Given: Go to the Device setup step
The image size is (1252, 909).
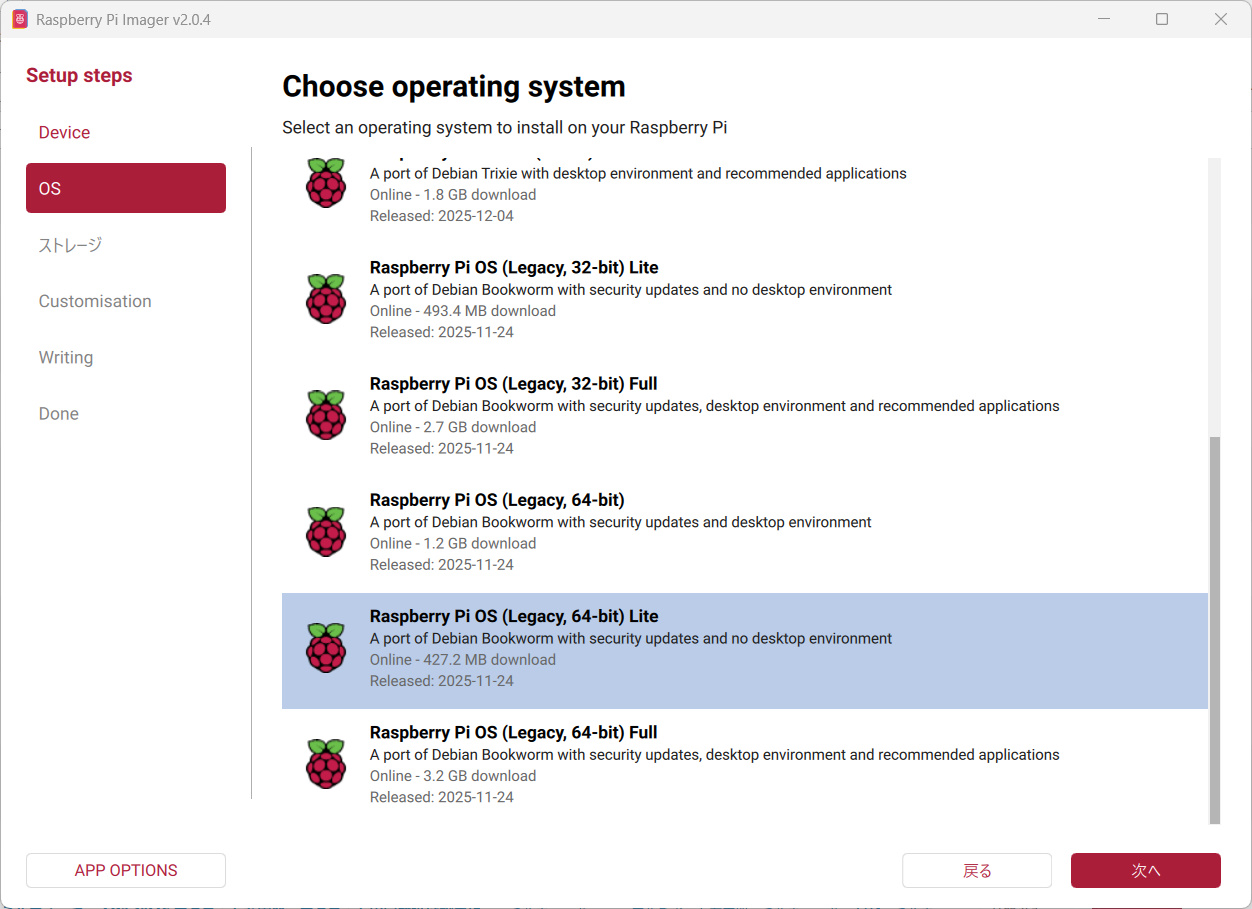Looking at the screenshot, I should coord(64,132).
